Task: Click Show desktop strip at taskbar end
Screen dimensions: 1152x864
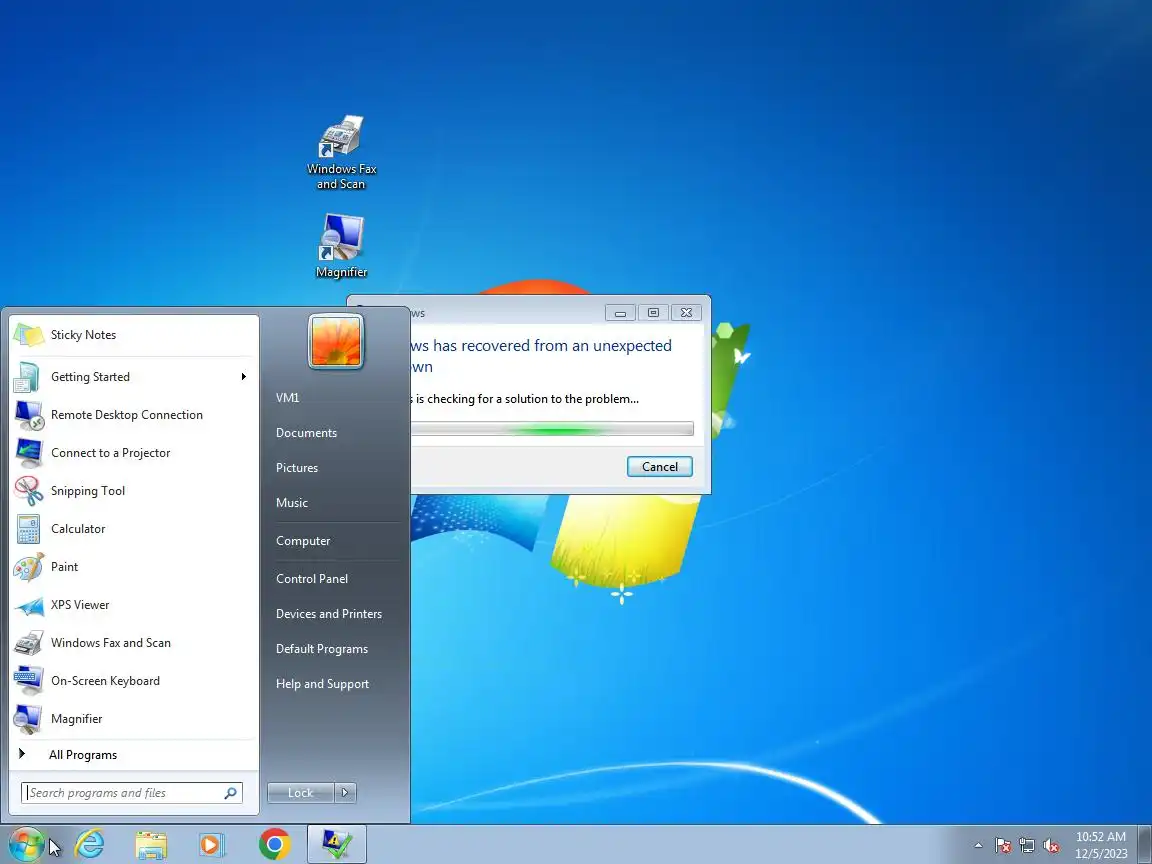Action: point(1145,845)
